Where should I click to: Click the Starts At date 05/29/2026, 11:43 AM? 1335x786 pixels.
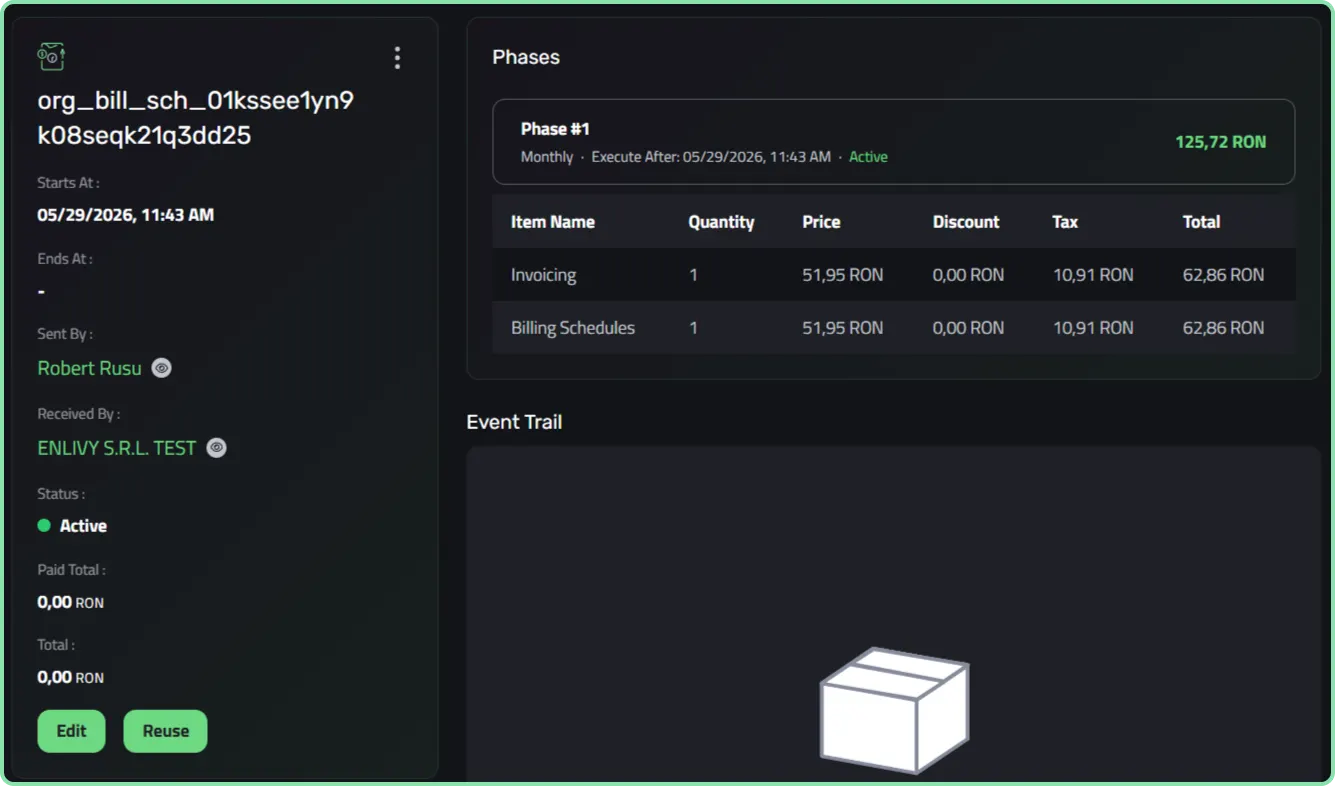click(125, 215)
